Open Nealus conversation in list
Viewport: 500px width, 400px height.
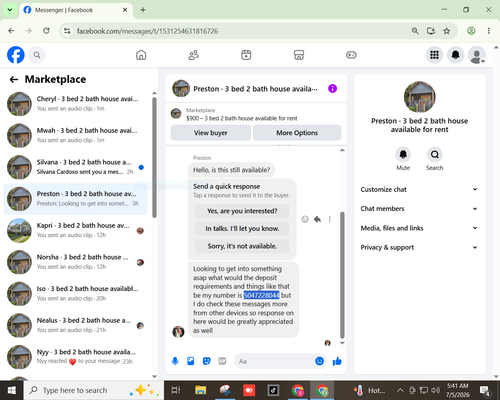point(75,325)
